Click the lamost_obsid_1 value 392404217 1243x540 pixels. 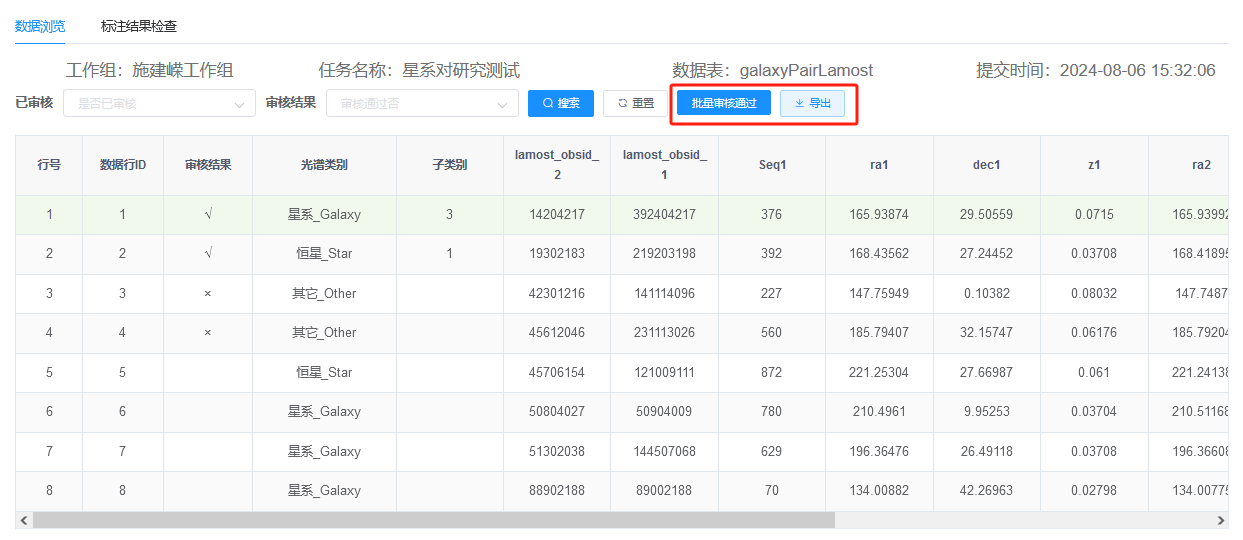pyautogui.click(x=664, y=214)
